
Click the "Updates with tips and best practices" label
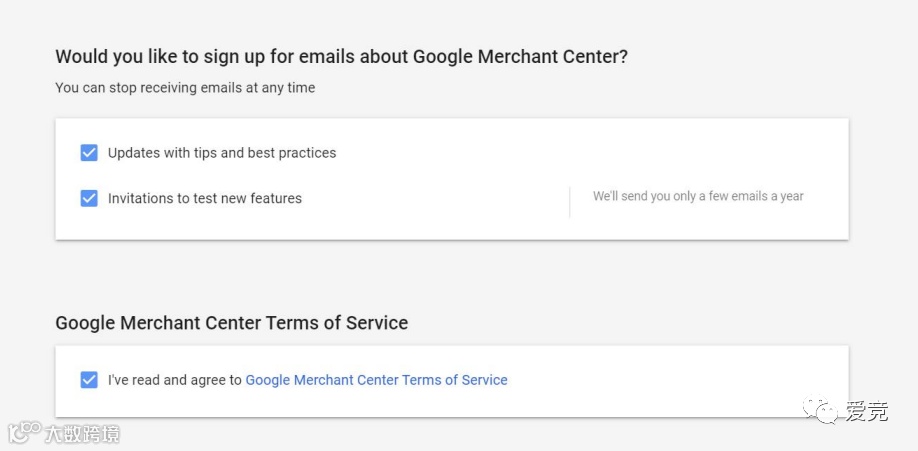(x=222, y=153)
